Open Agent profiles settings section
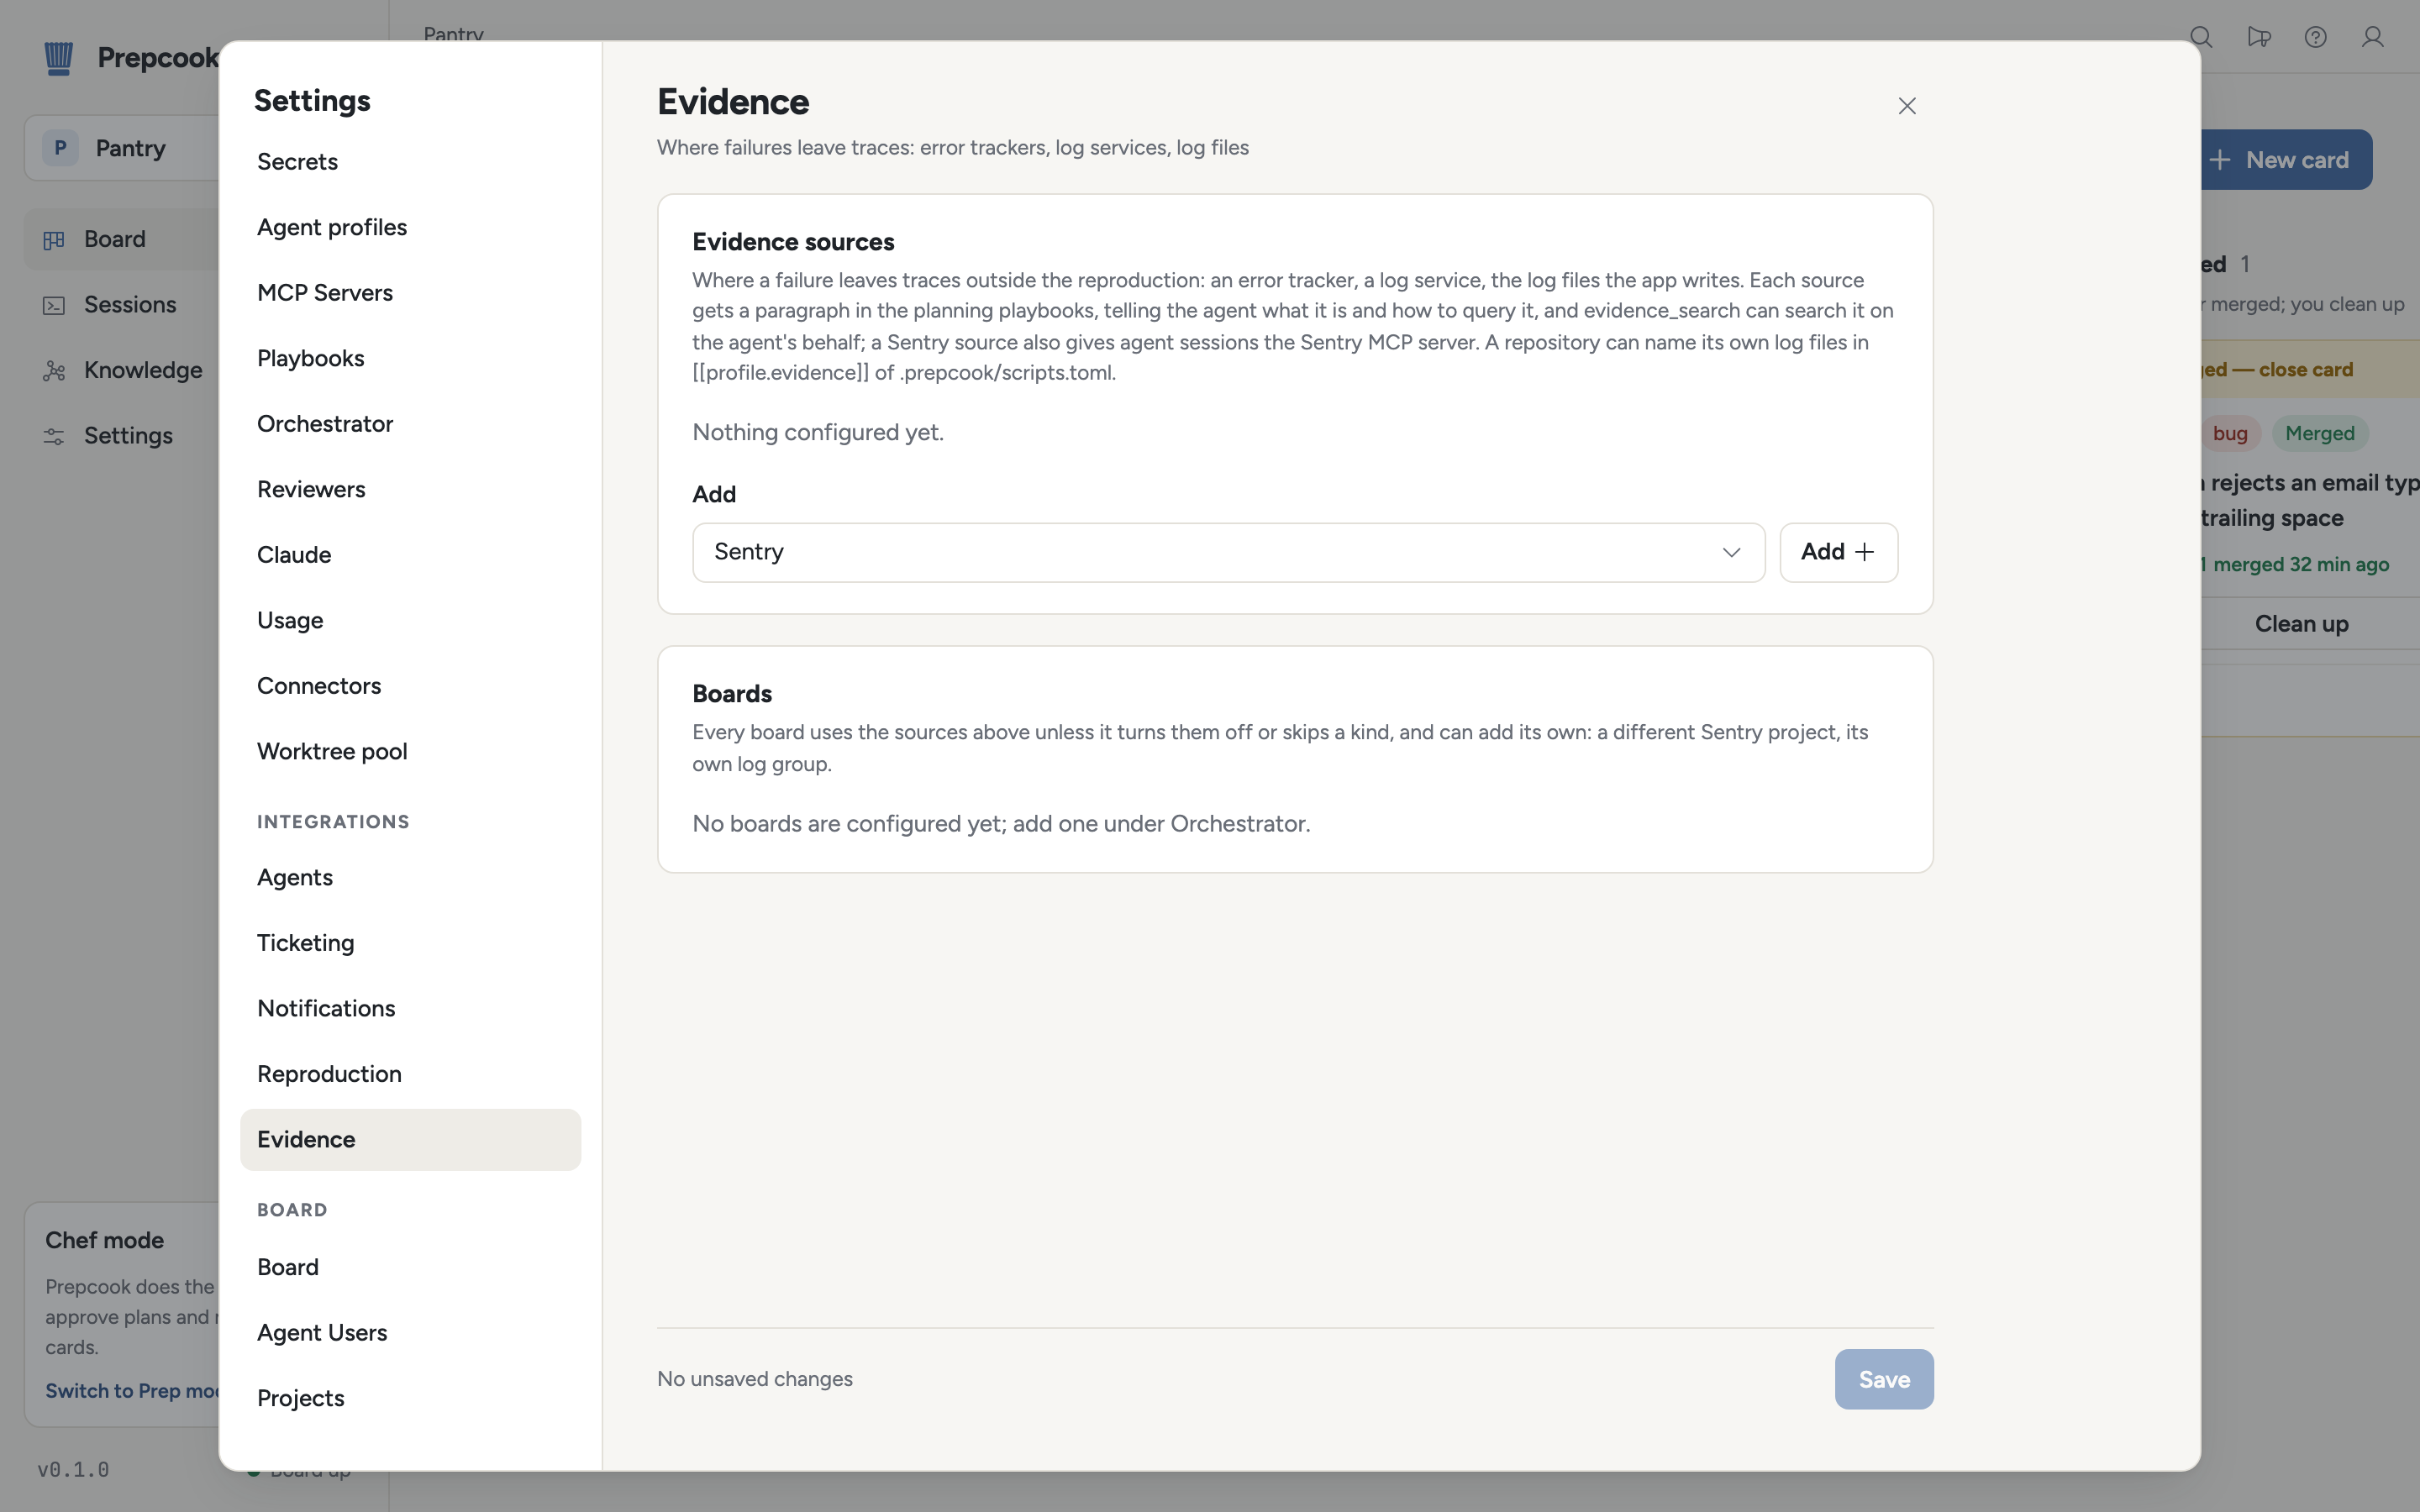The image size is (2420, 1512). [410, 227]
